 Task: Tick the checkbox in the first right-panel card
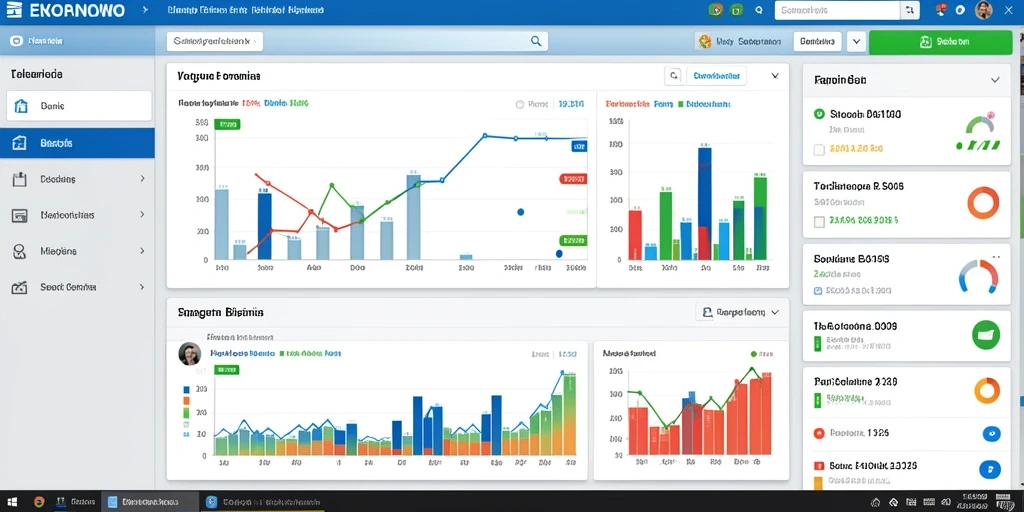pos(819,150)
